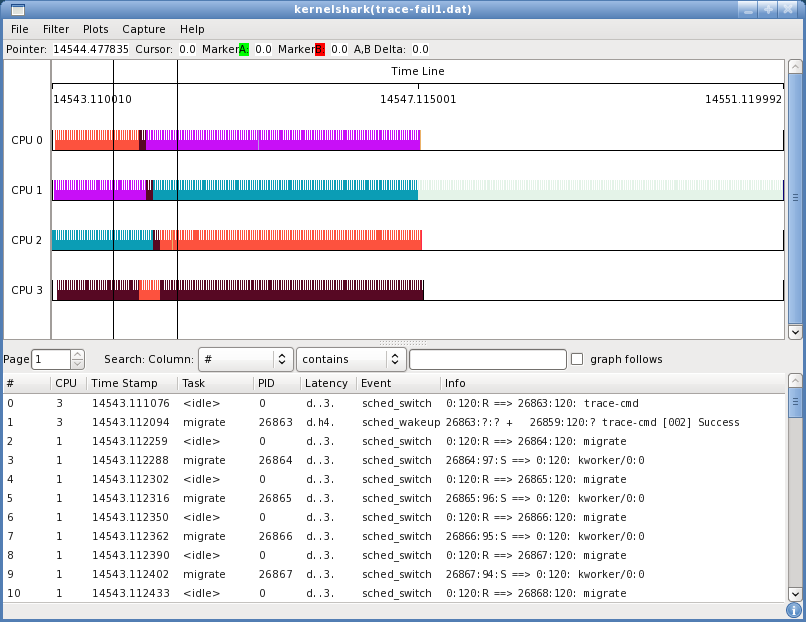Open the Help menu
This screenshot has height=622, width=806.
coord(192,30)
